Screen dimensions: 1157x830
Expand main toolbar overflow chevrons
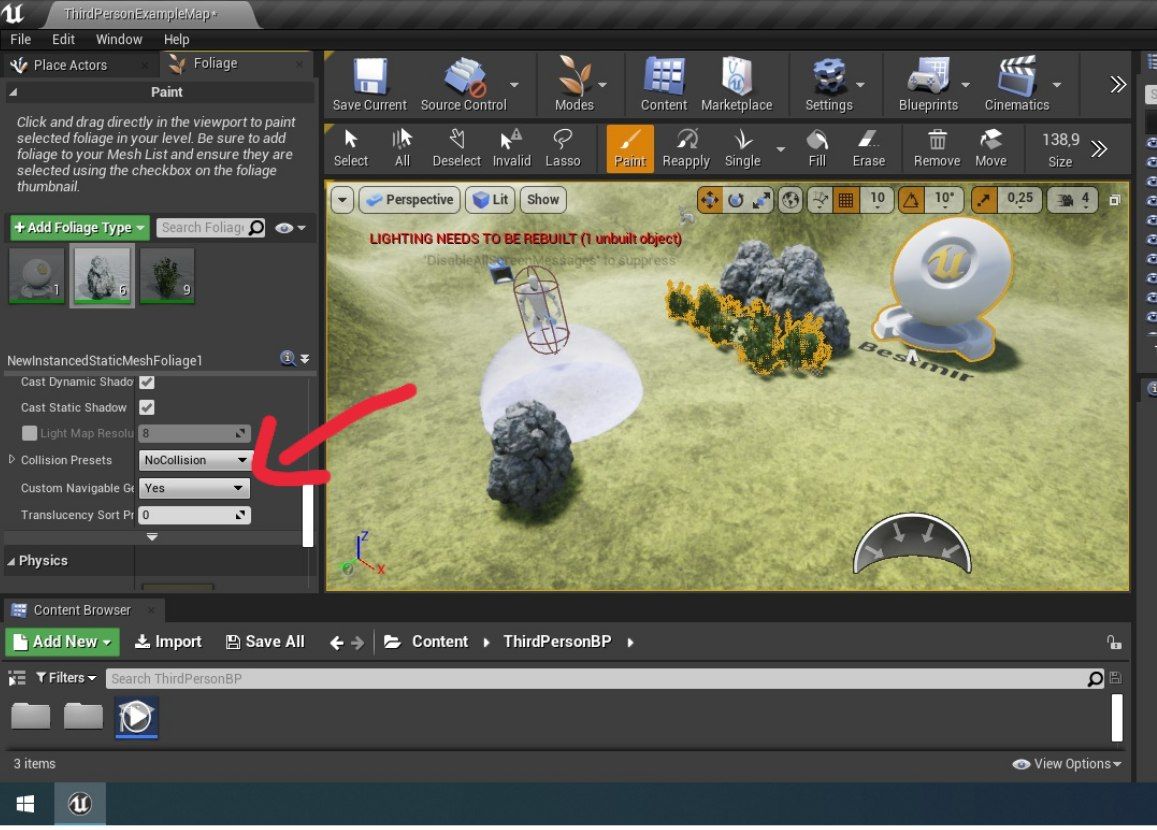click(x=1118, y=84)
